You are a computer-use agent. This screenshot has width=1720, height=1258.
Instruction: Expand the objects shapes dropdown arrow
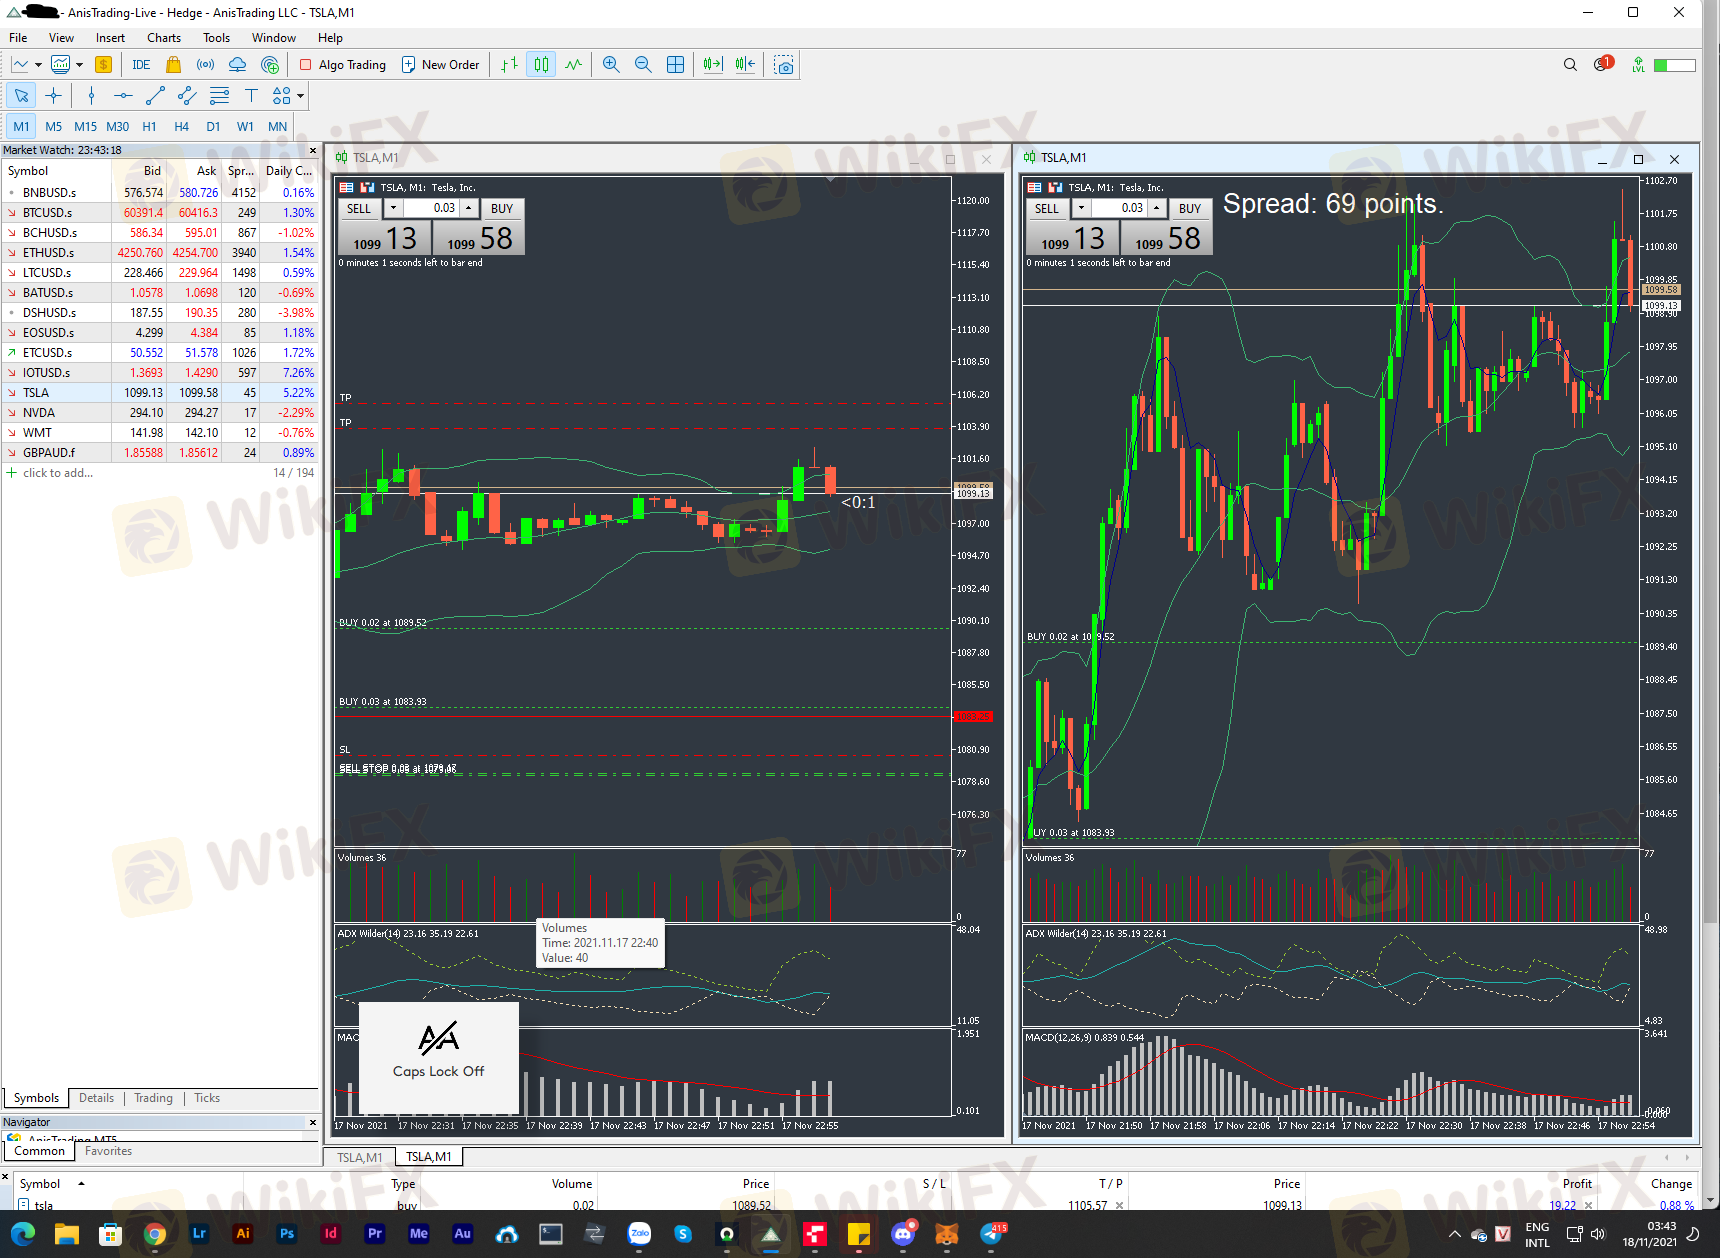click(x=300, y=96)
